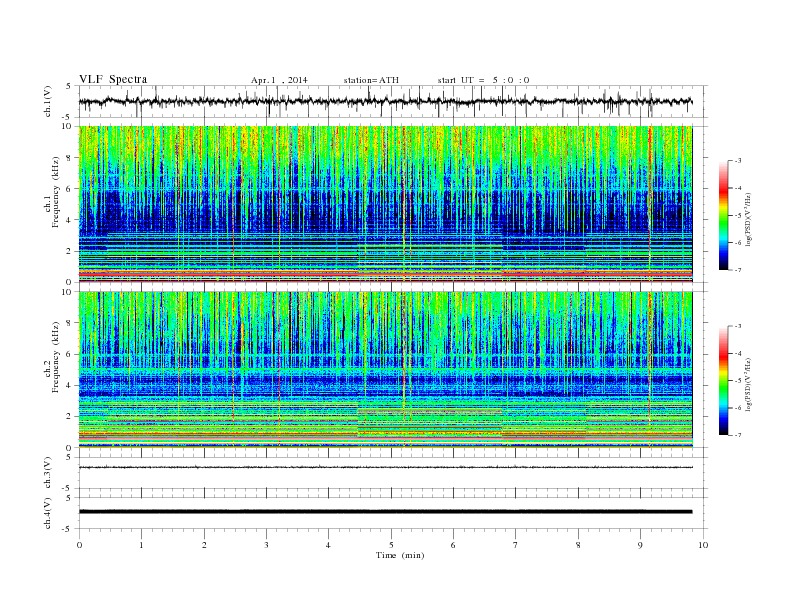Click the "10" tick on the Time axis
The image size is (792, 612).
(x=703, y=545)
